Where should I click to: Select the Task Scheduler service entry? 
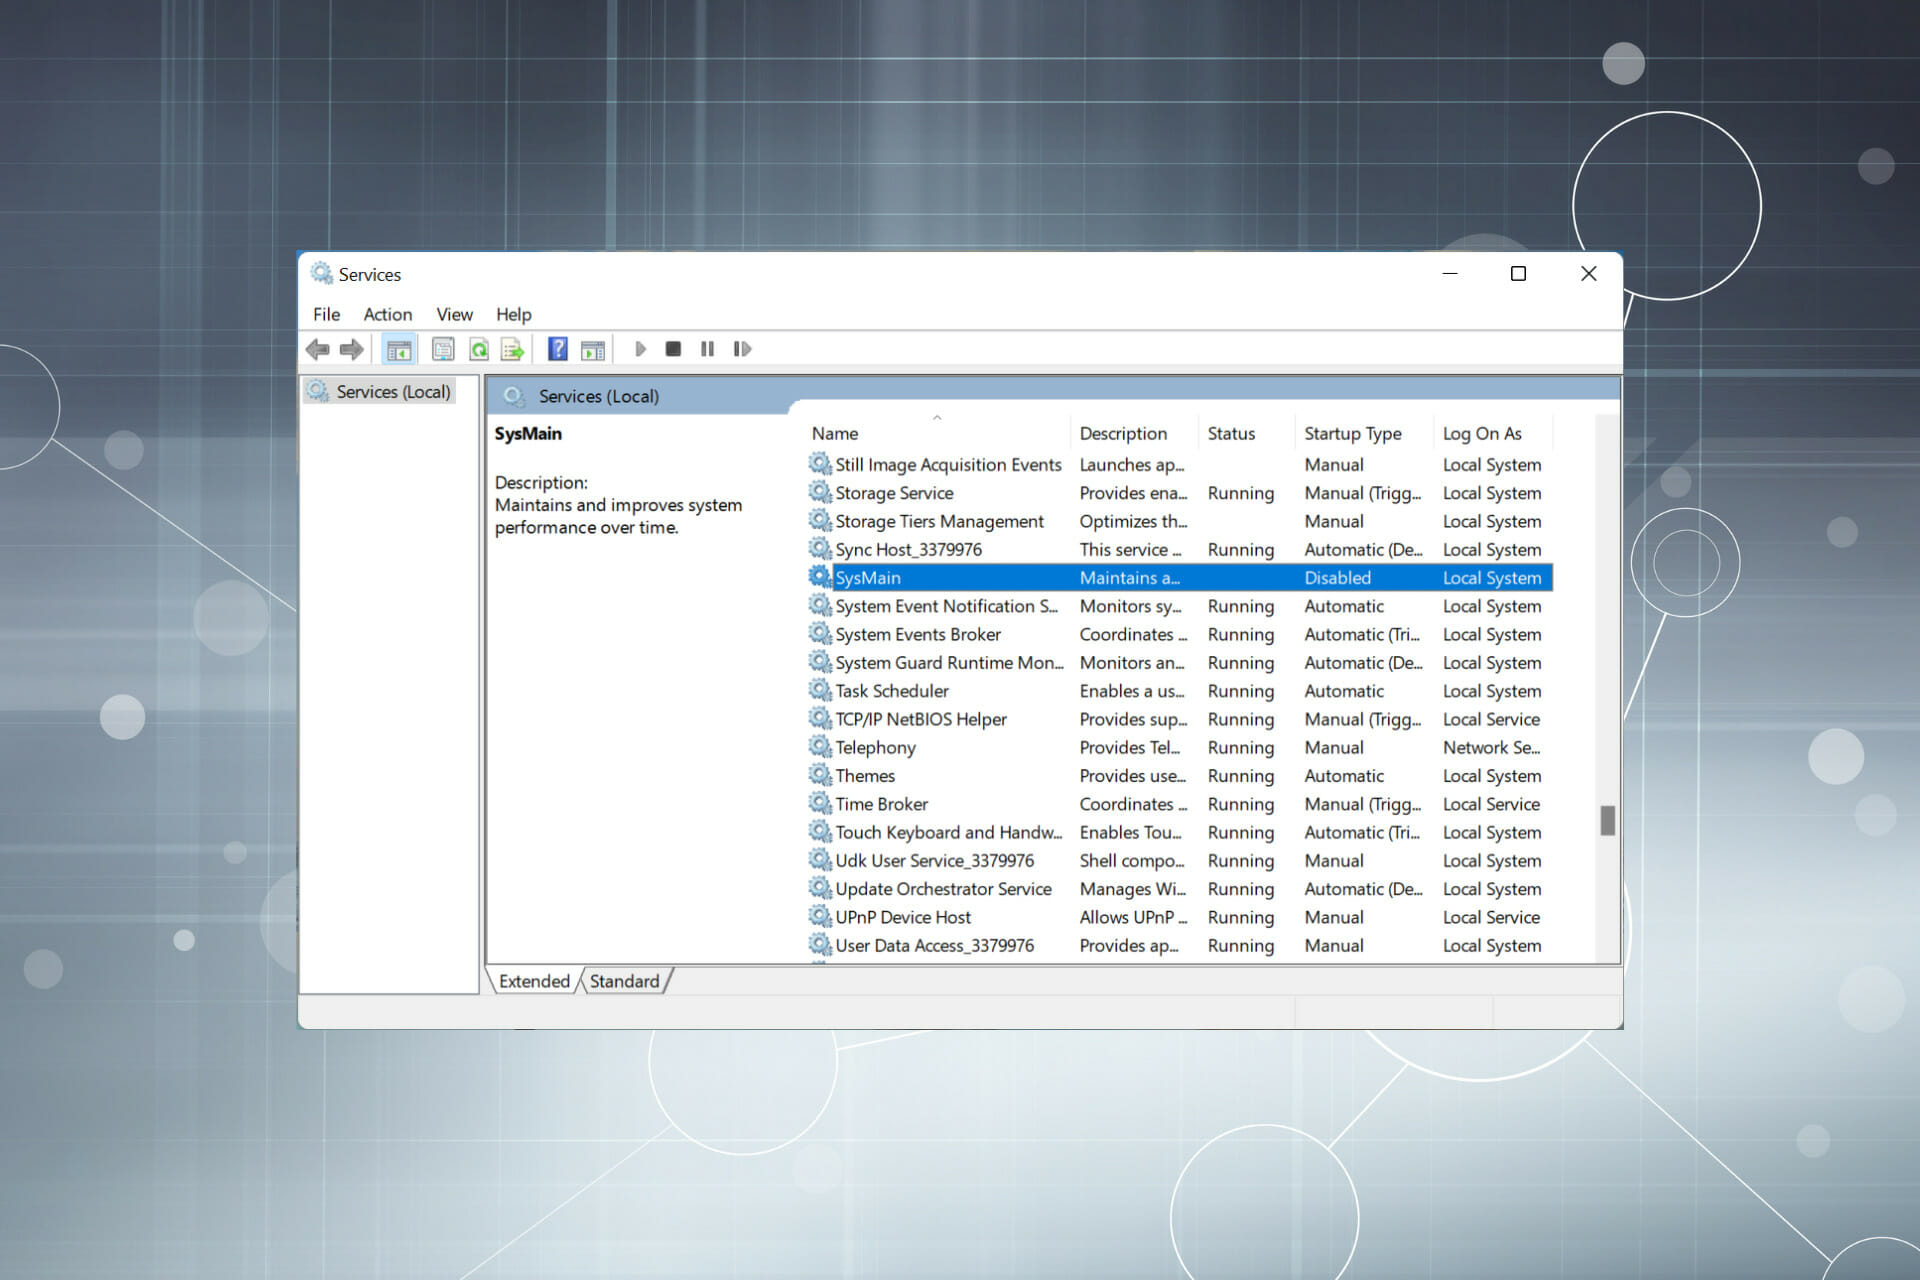click(890, 690)
